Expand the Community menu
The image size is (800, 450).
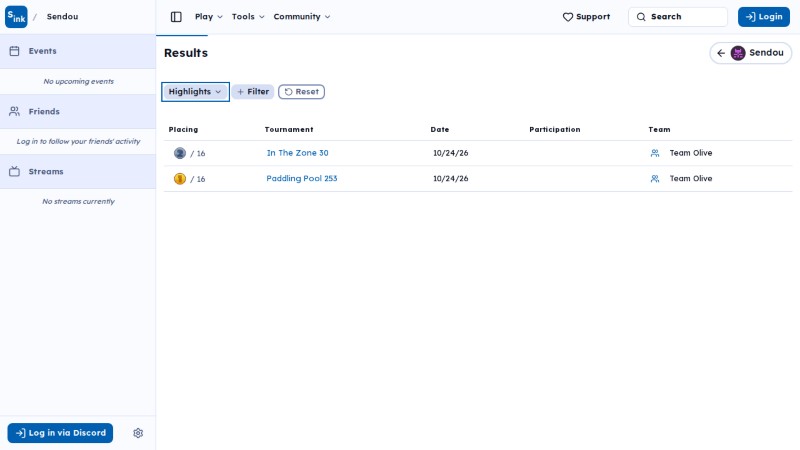302,17
